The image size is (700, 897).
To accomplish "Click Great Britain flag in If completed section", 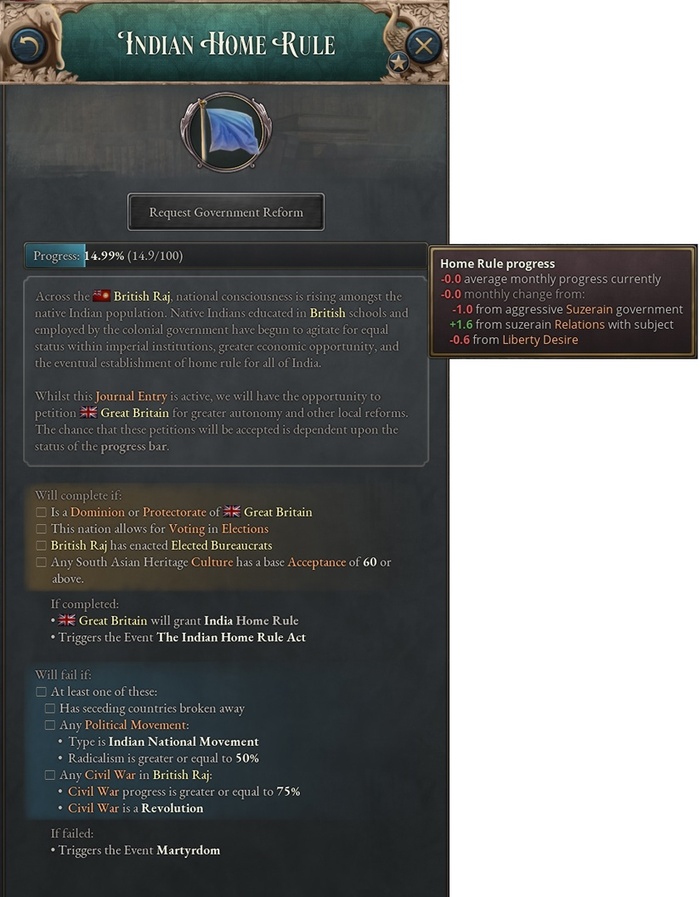I will (67, 620).
